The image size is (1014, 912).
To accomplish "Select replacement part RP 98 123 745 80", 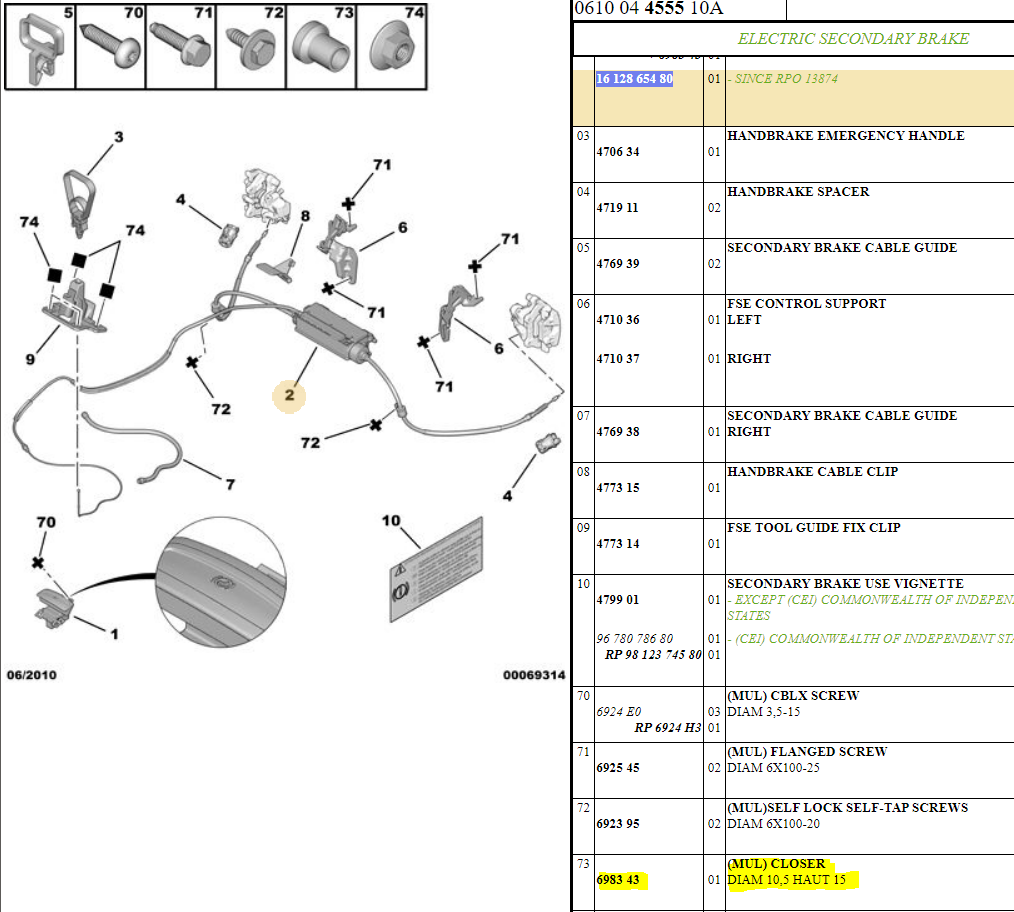I will 653,655.
